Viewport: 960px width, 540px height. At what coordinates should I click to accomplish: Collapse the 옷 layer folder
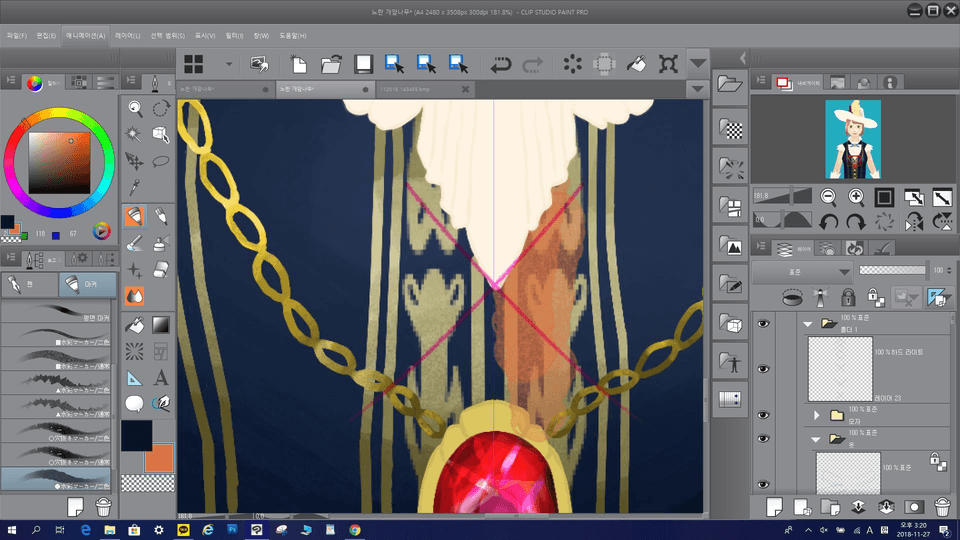tap(816, 439)
